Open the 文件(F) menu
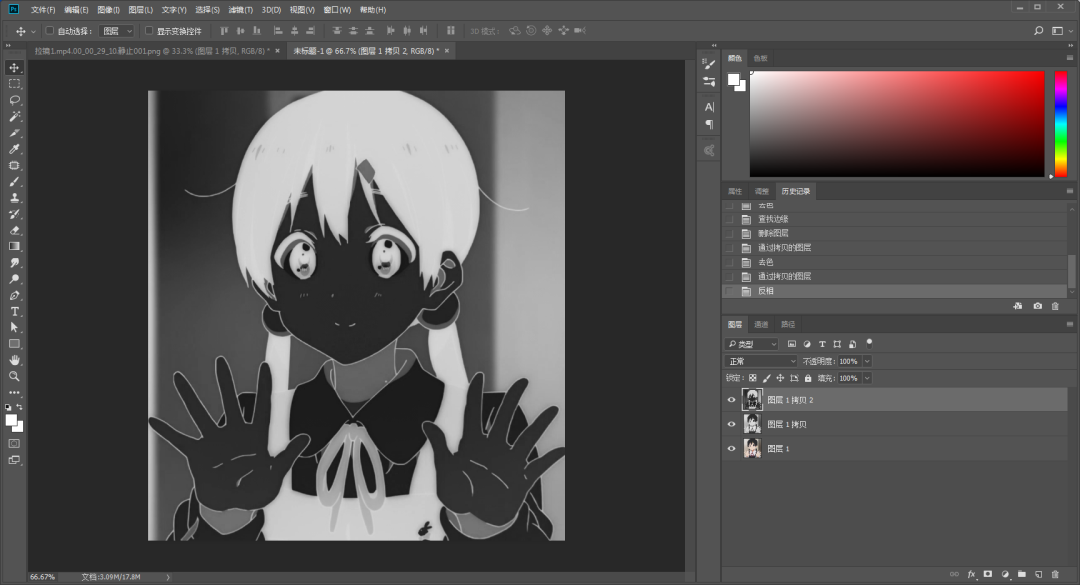The height and width of the screenshot is (585, 1080). 43,10
